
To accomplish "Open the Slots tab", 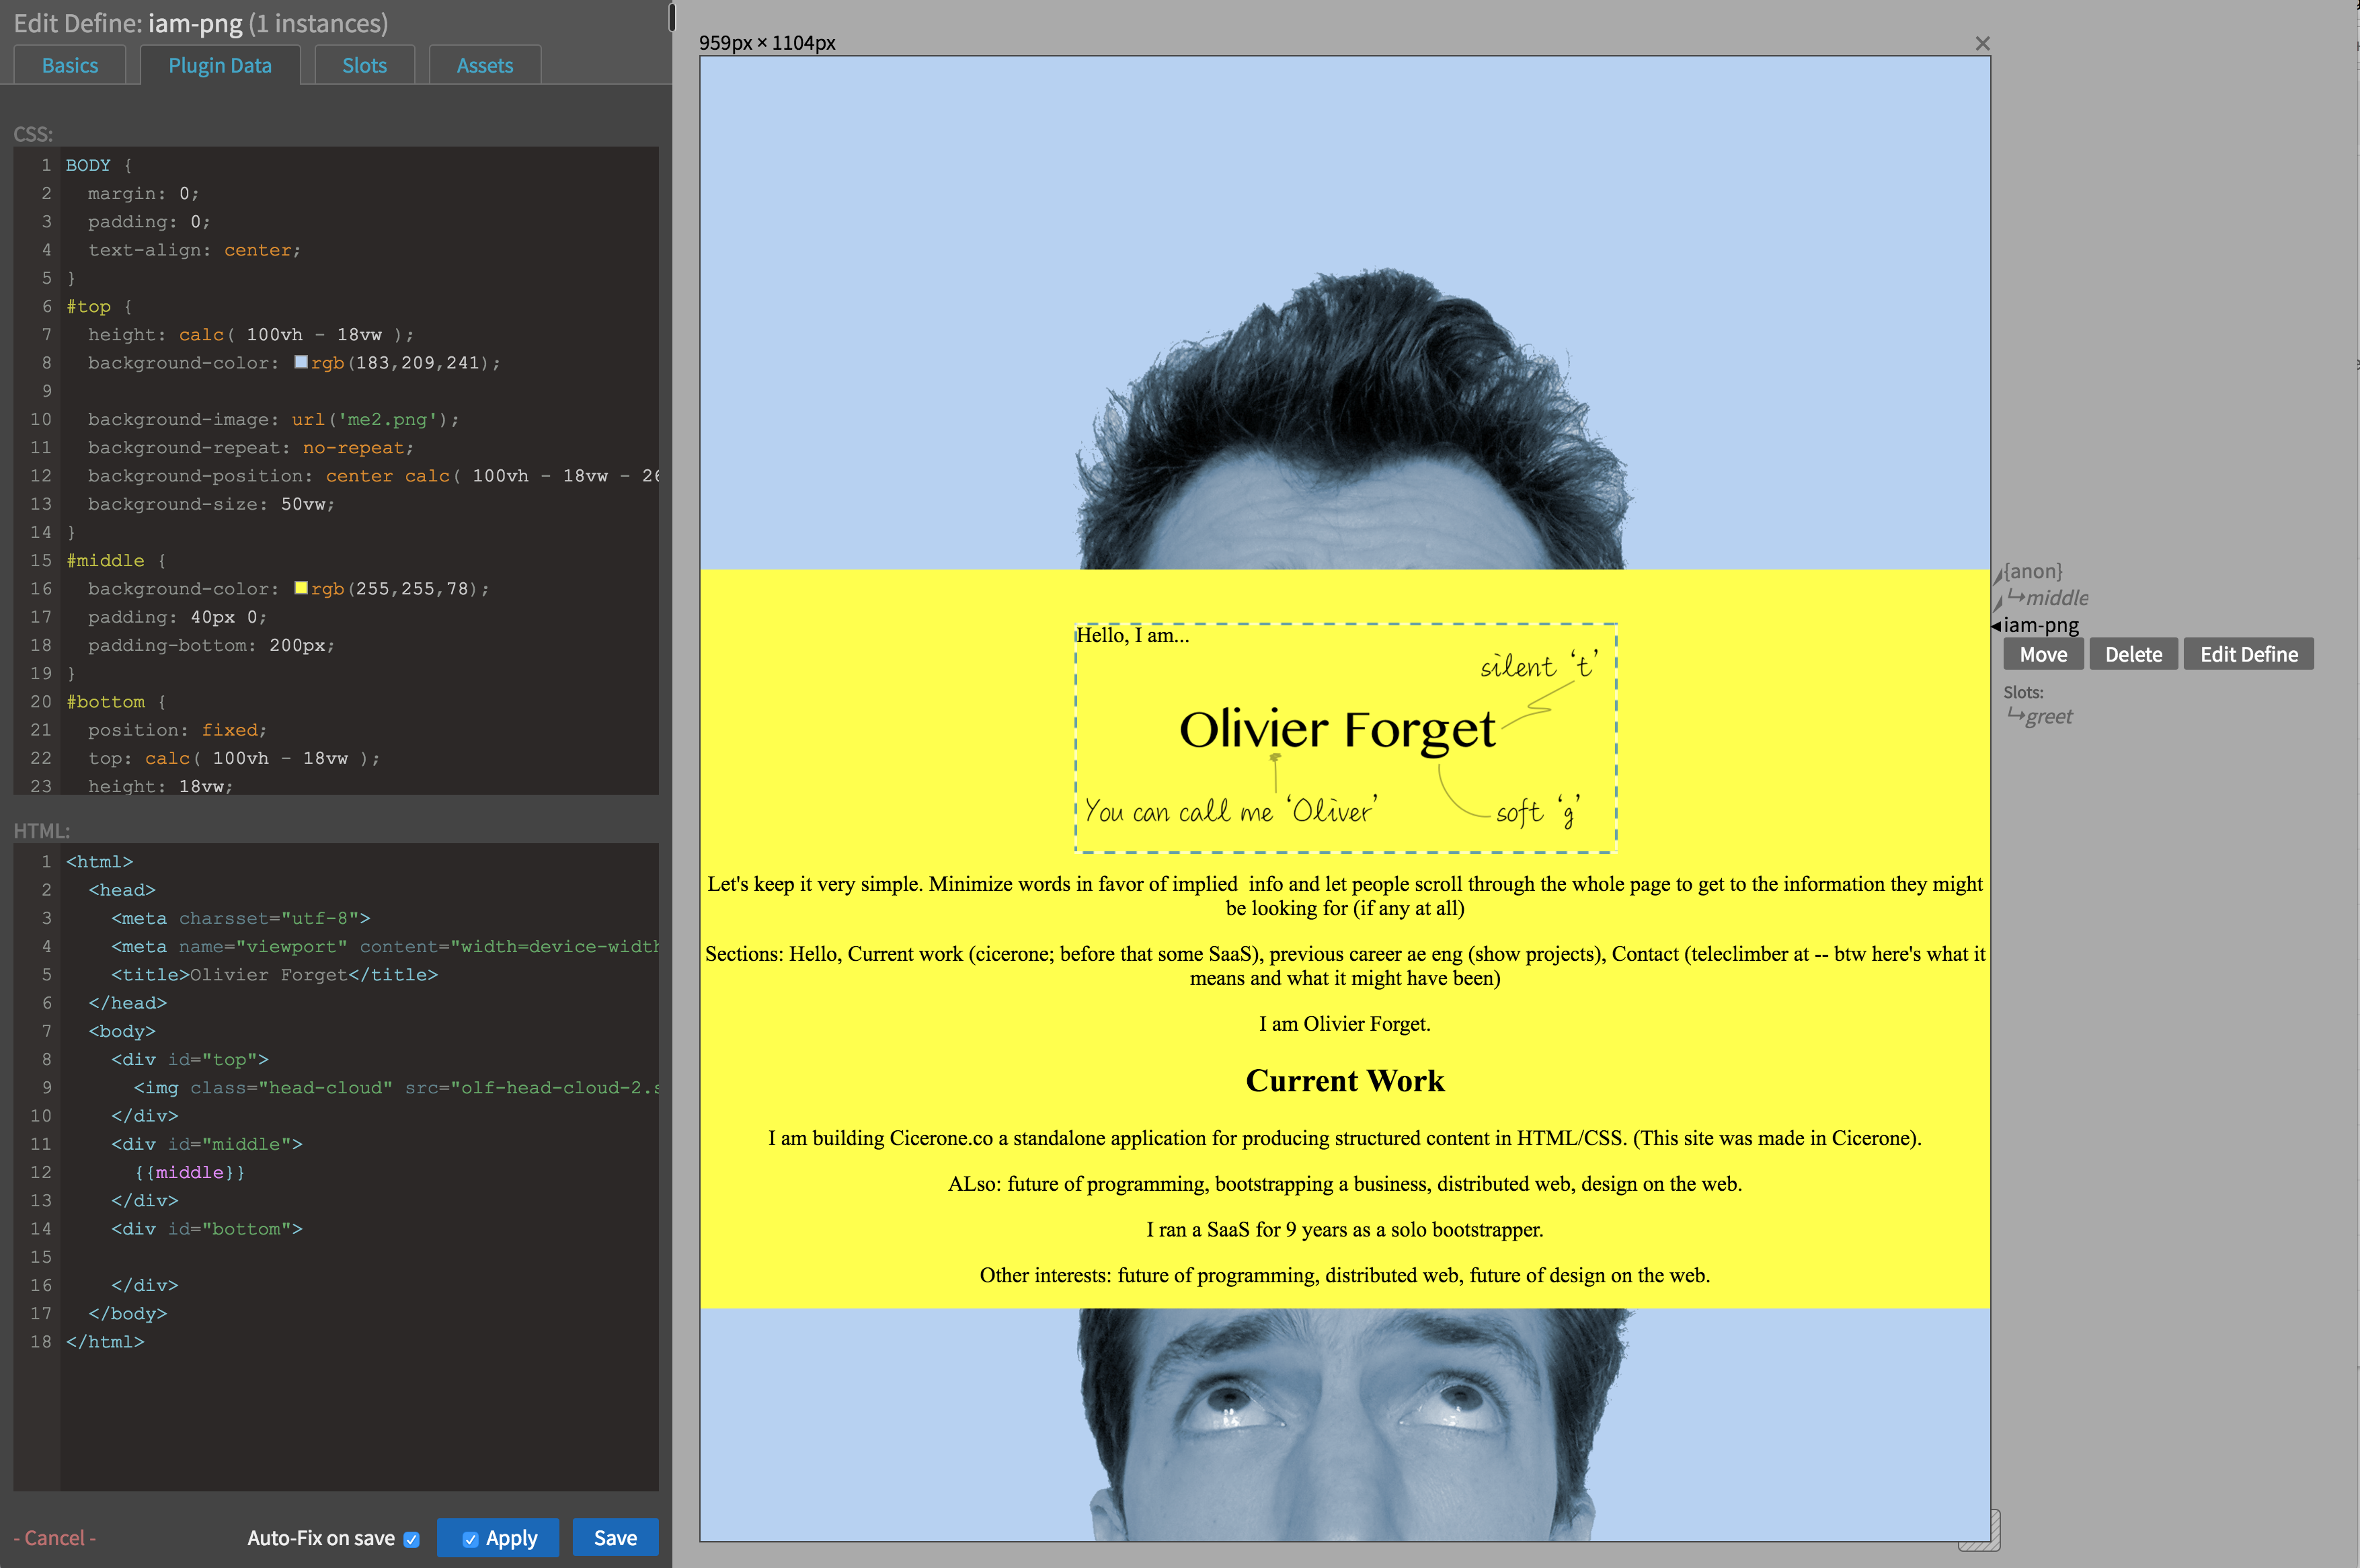I will click(364, 66).
